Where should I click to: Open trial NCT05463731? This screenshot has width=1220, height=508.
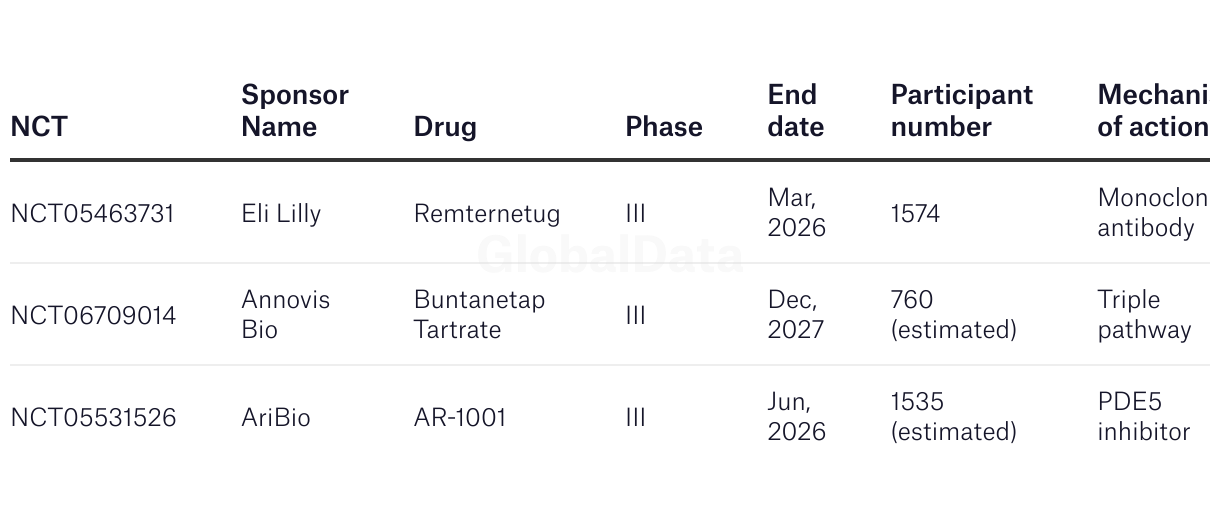pos(92,214)
